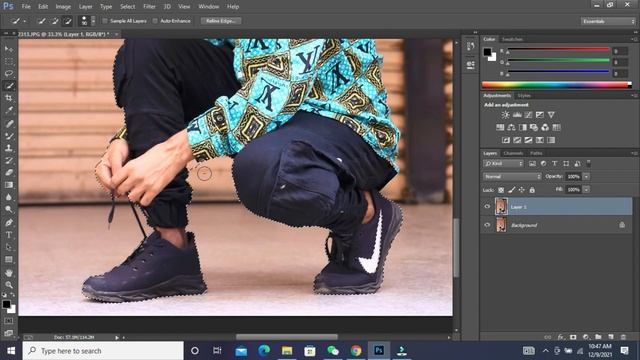
Task: Click the Refine Edge button
Action: [220, 21]
